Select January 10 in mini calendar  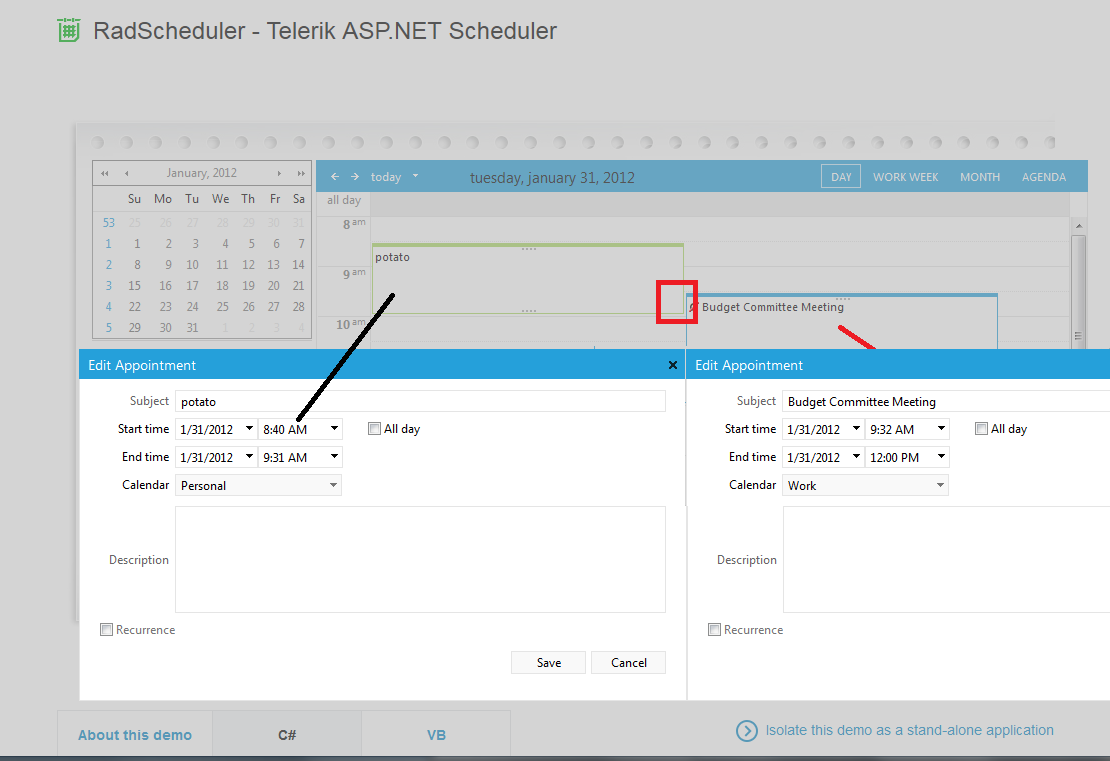pos(193,265)
